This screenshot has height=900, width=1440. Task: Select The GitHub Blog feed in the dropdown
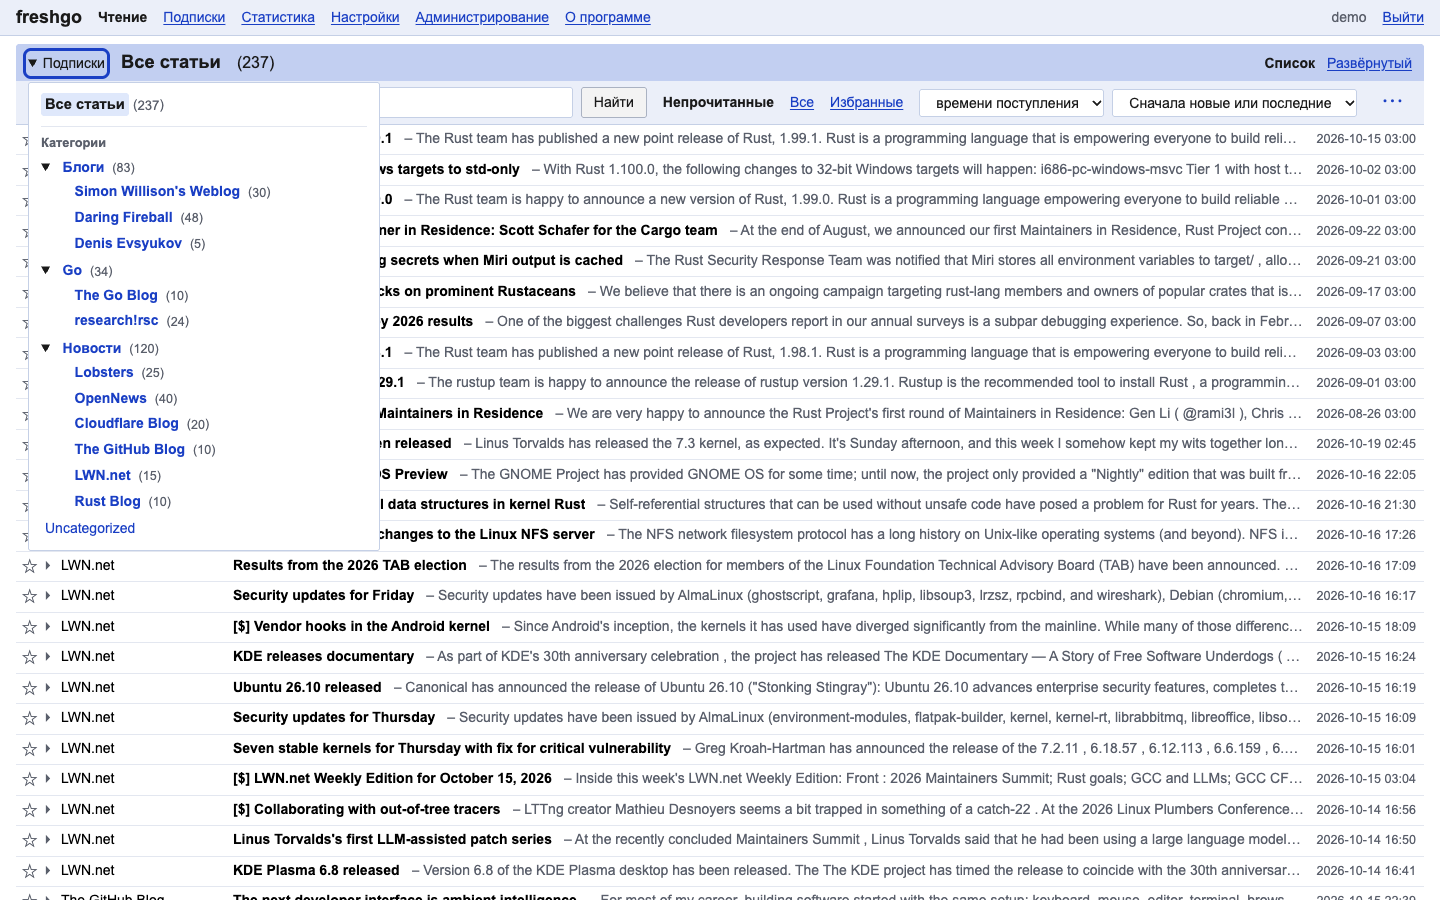pyautogui.click(x=130, y=449)
